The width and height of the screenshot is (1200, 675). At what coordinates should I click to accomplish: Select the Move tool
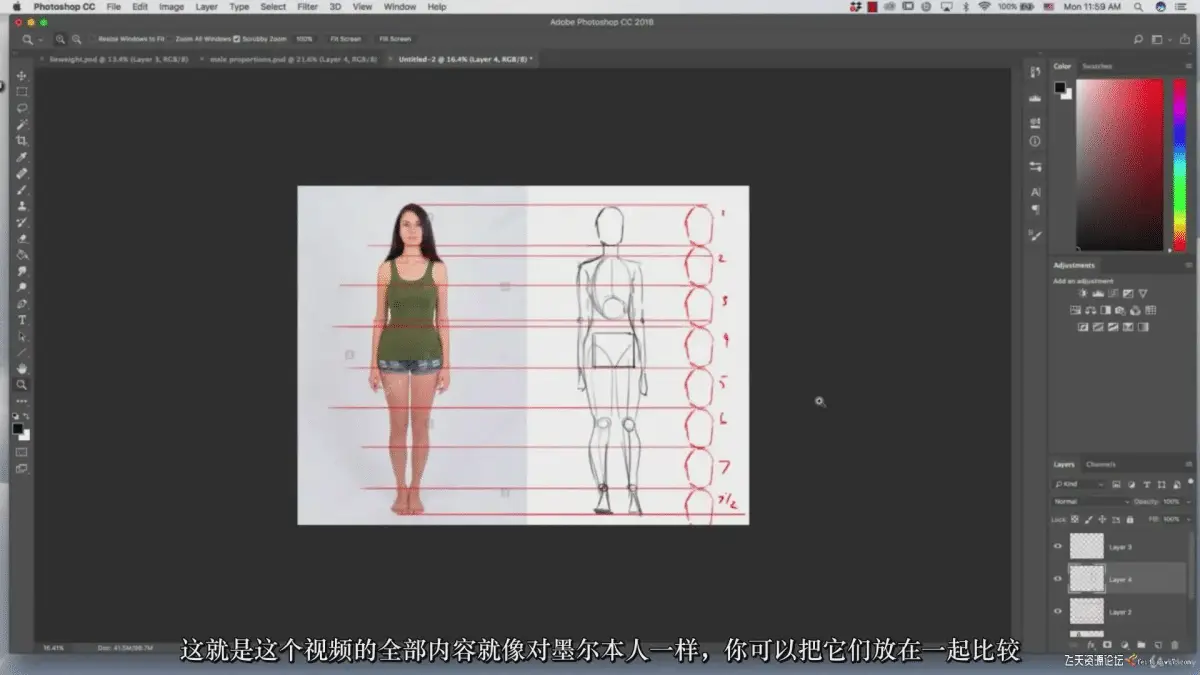click(x=22, y=76)
